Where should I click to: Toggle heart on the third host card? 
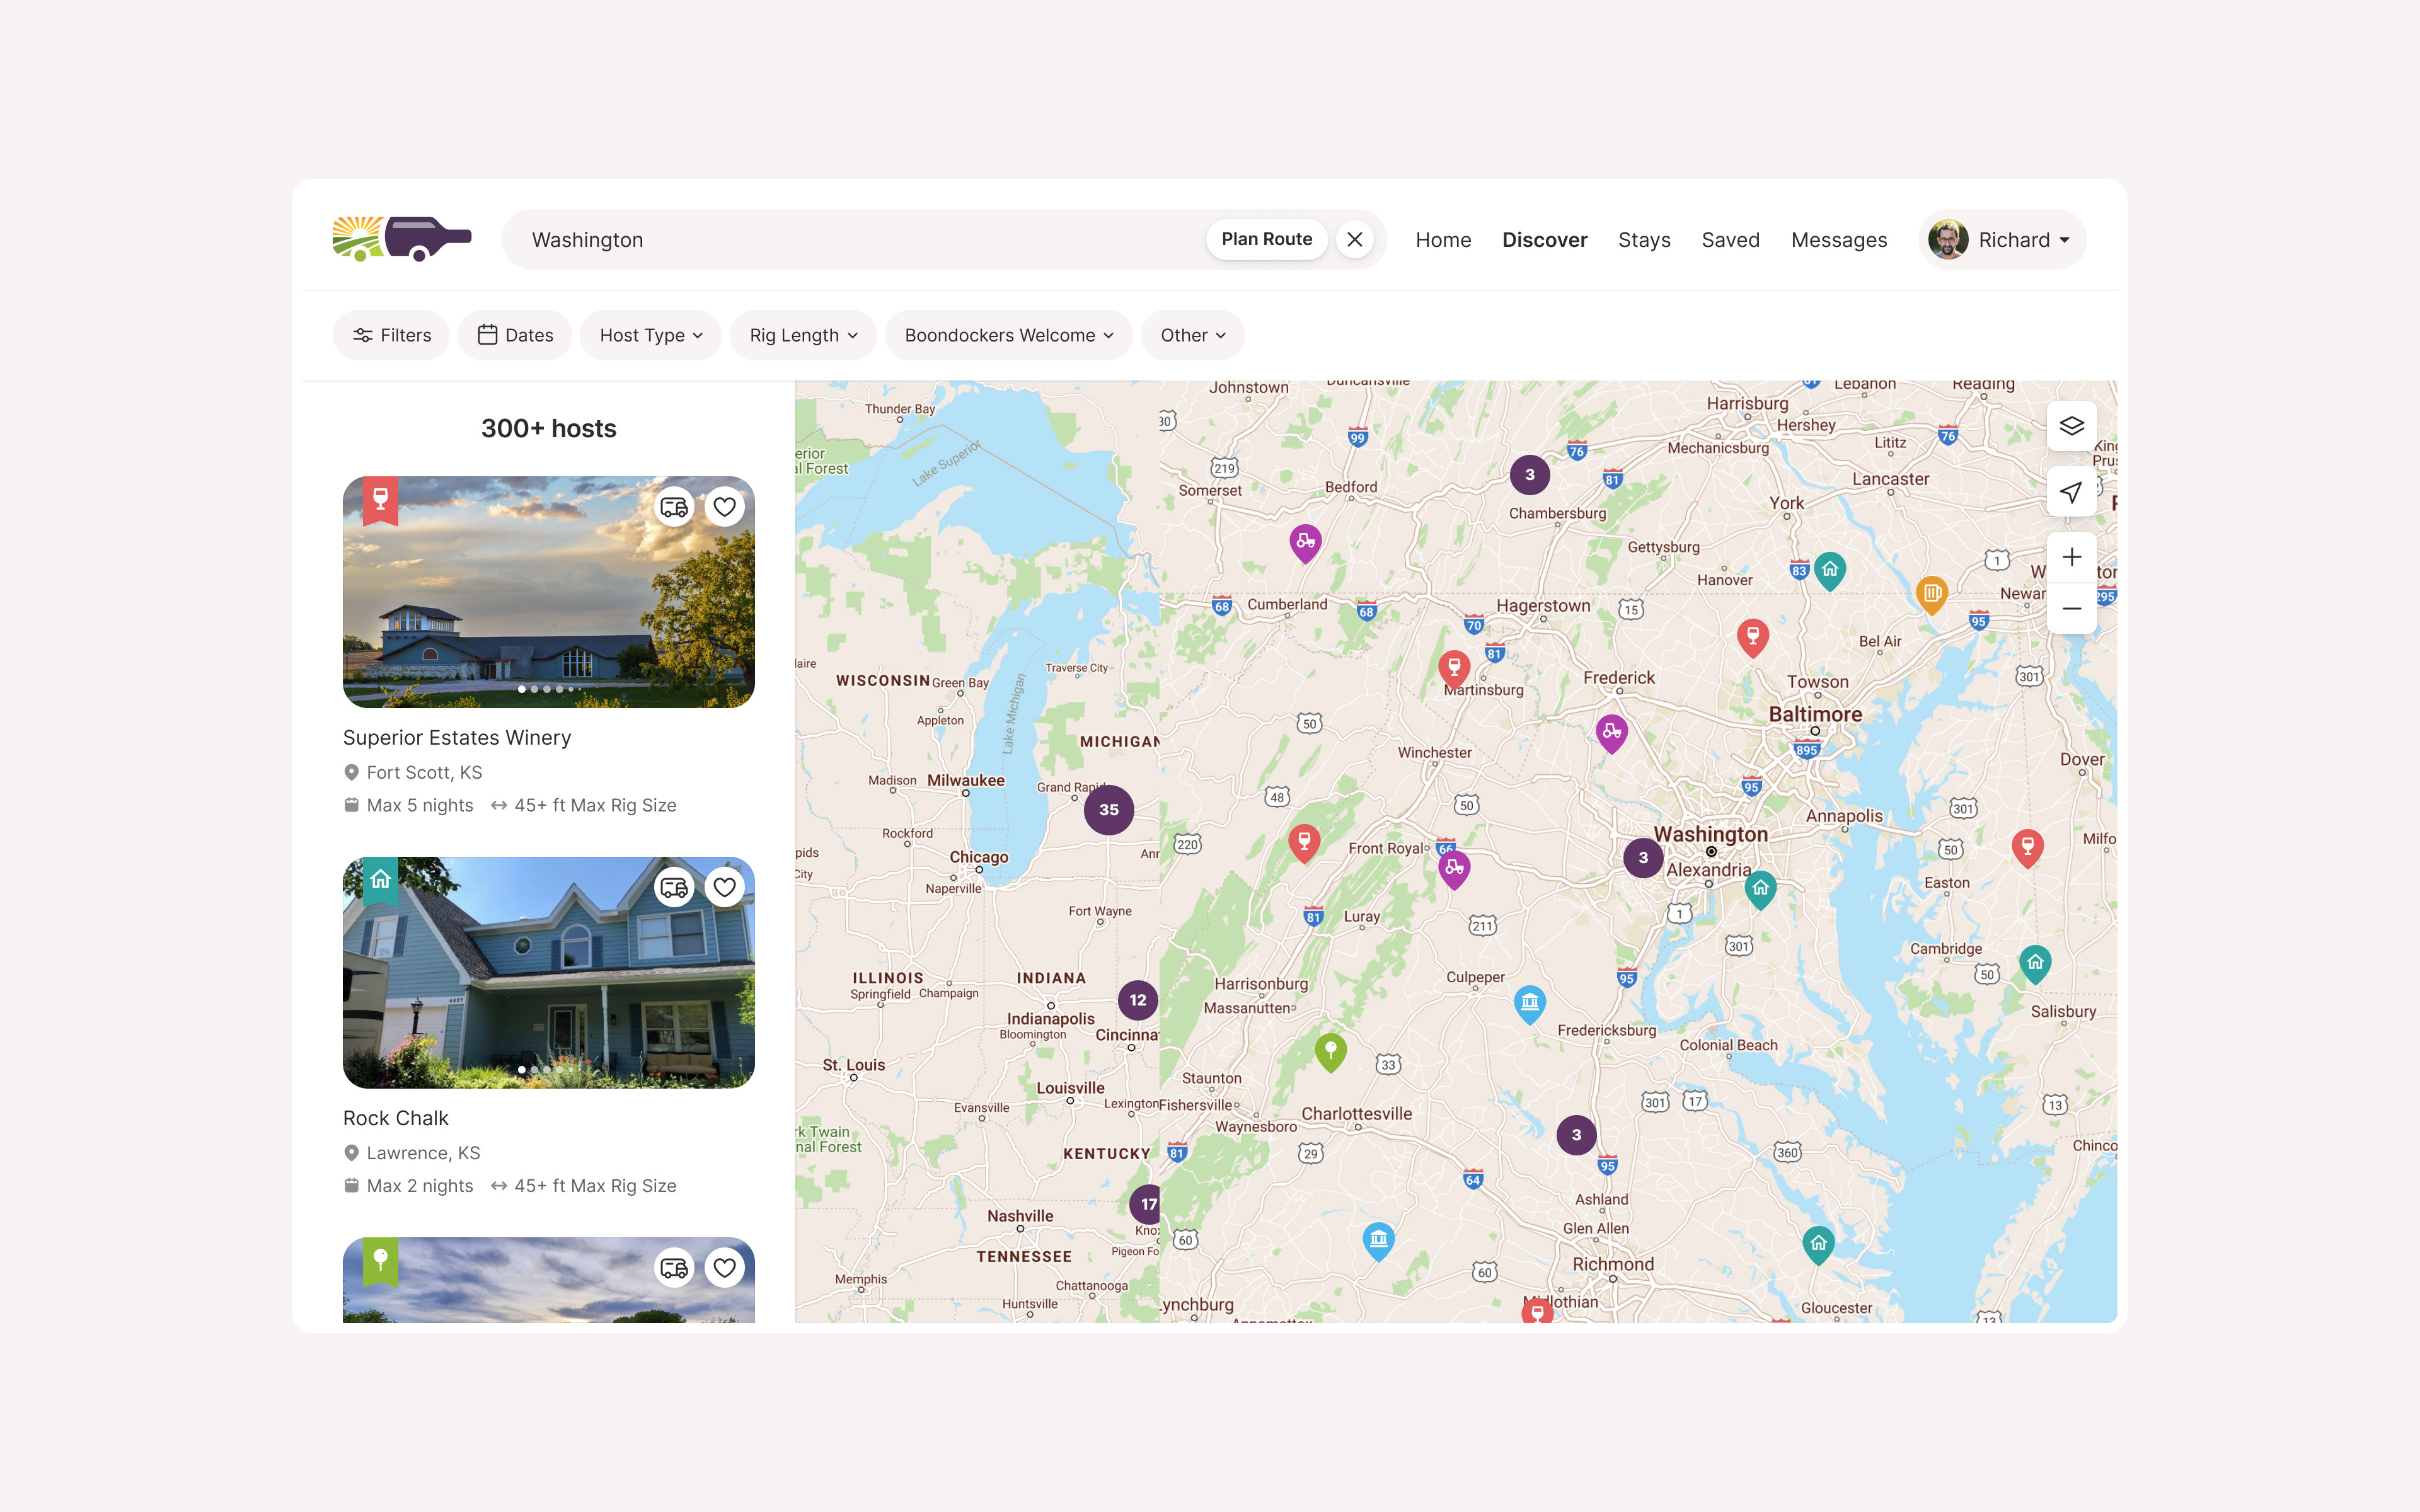[x=724, y=1268]
